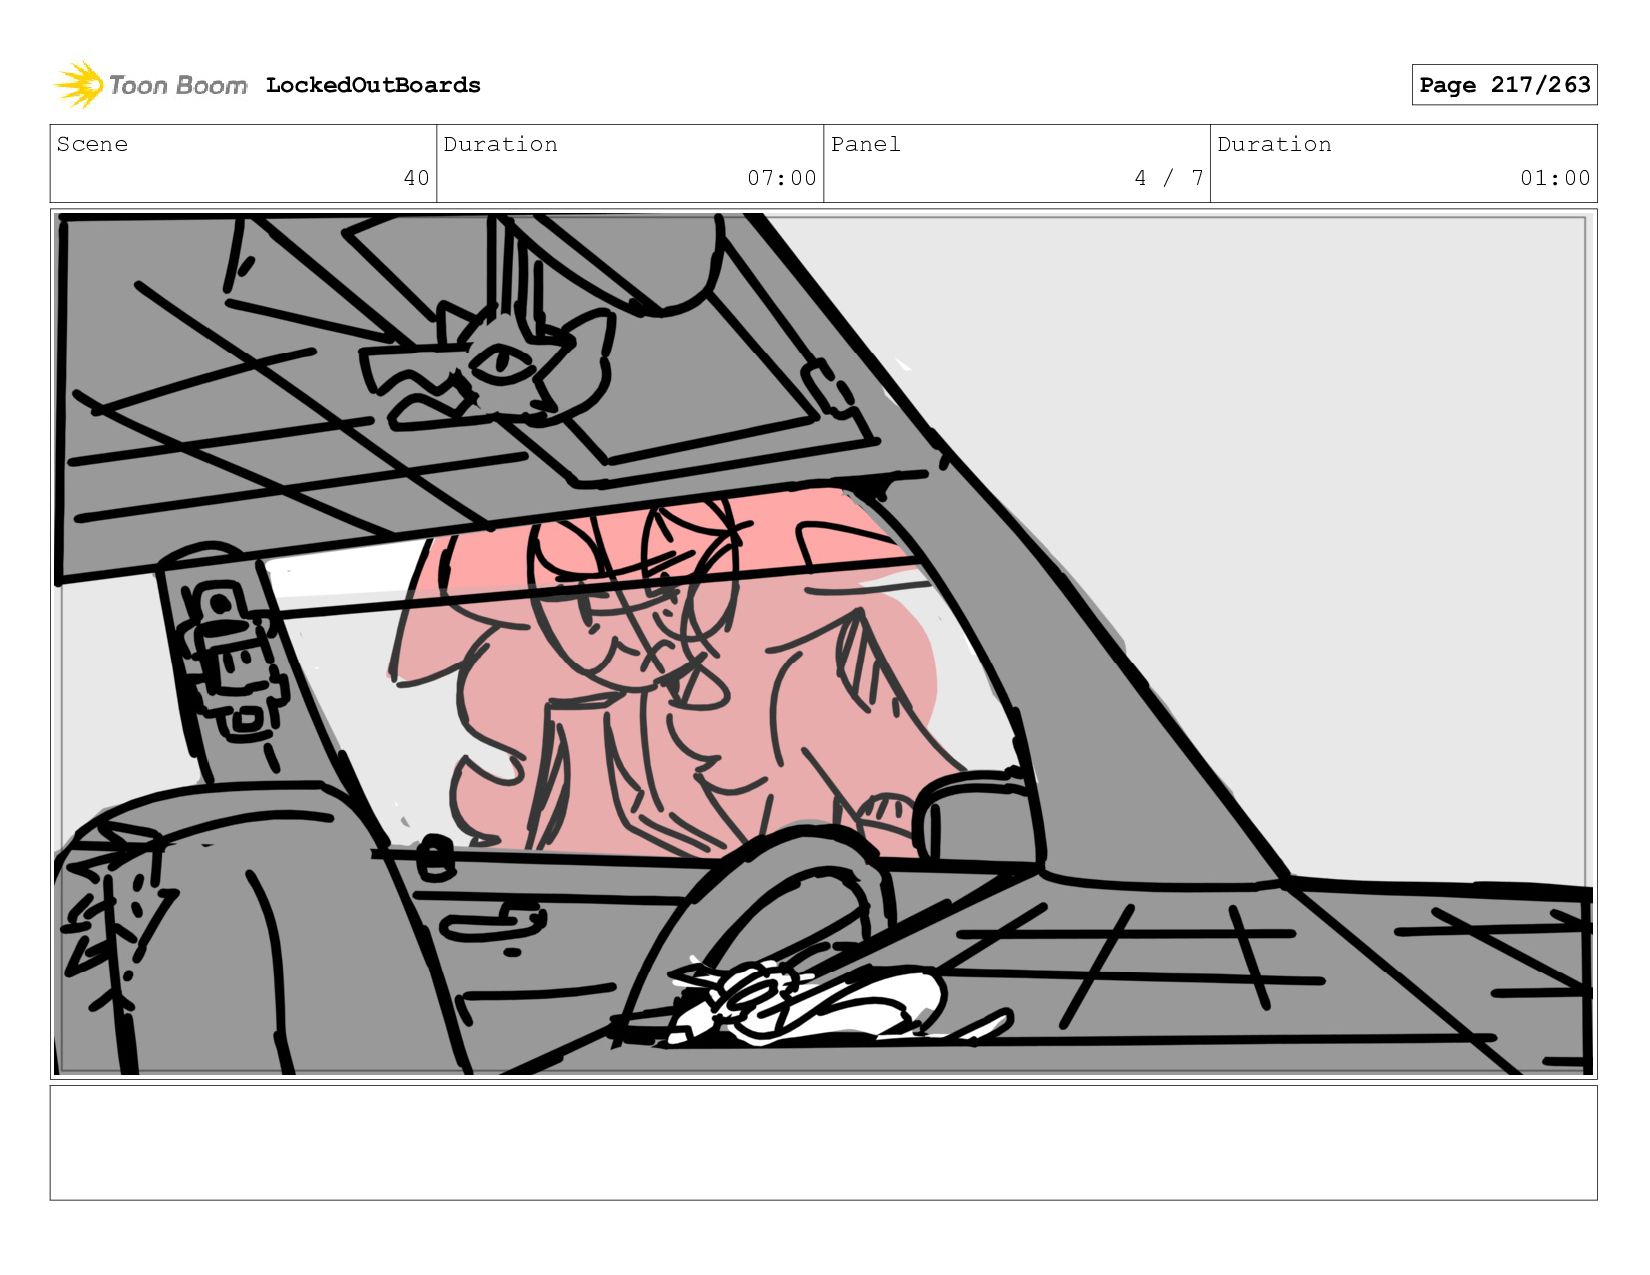Select the scene number 40
The height and width of the screenshot is (1275, 1650).
(x=416, y=178)
